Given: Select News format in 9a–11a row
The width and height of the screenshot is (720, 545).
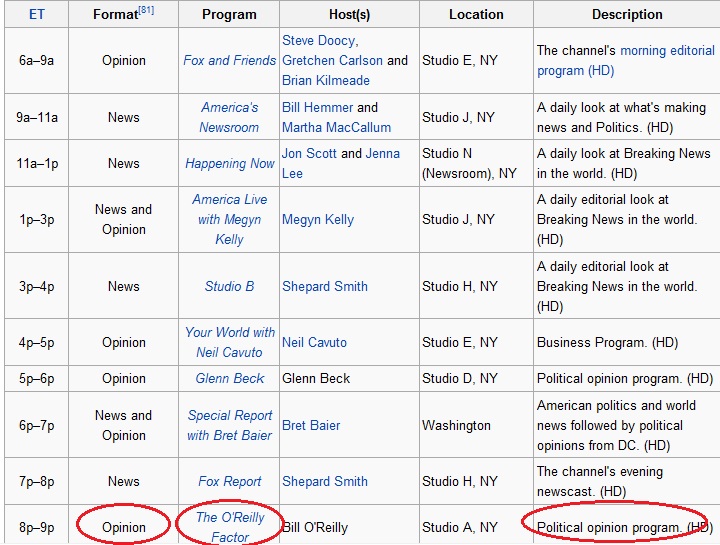Looking at the screenshot, I should 124,117.
